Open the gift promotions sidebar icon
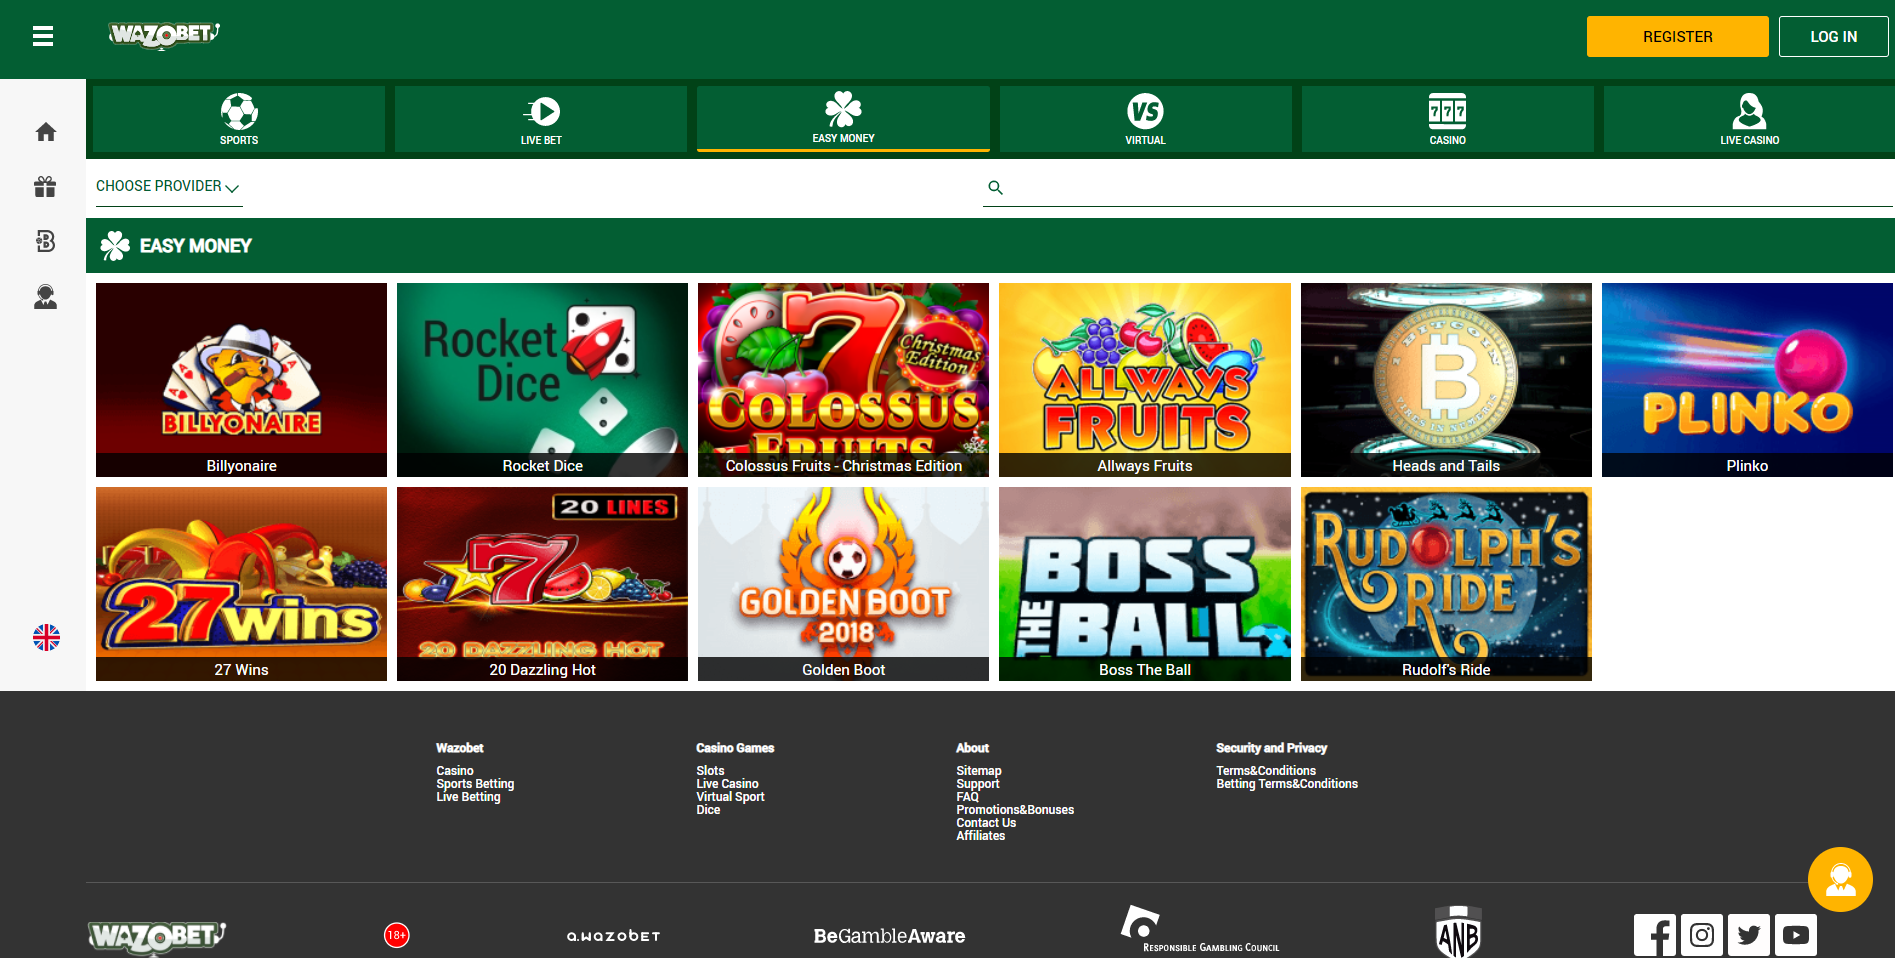This screenshot has height=958, width=1895. (x=45, y=187)
